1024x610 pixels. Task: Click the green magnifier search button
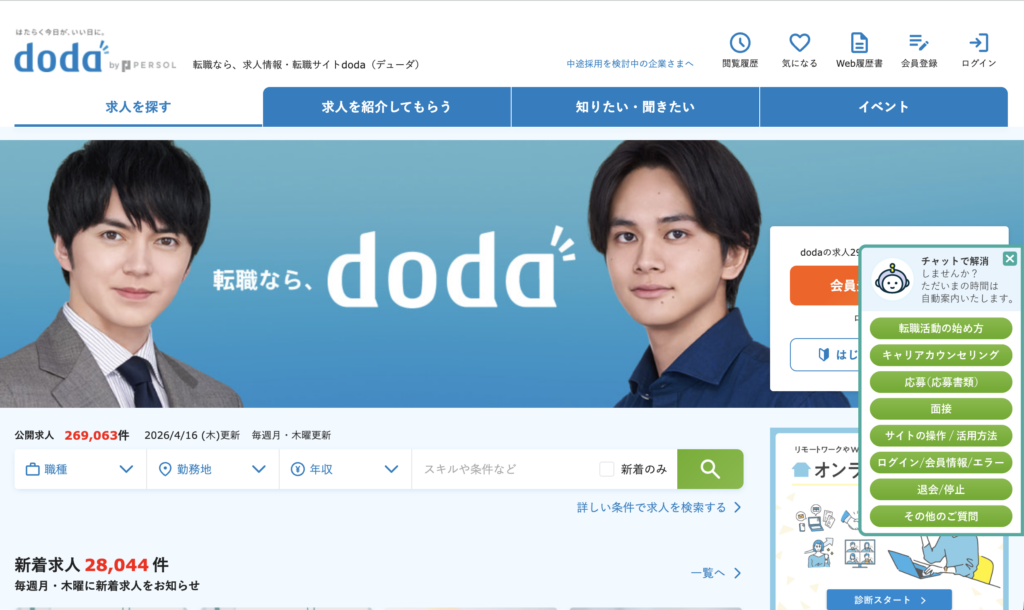coord(710,469)
